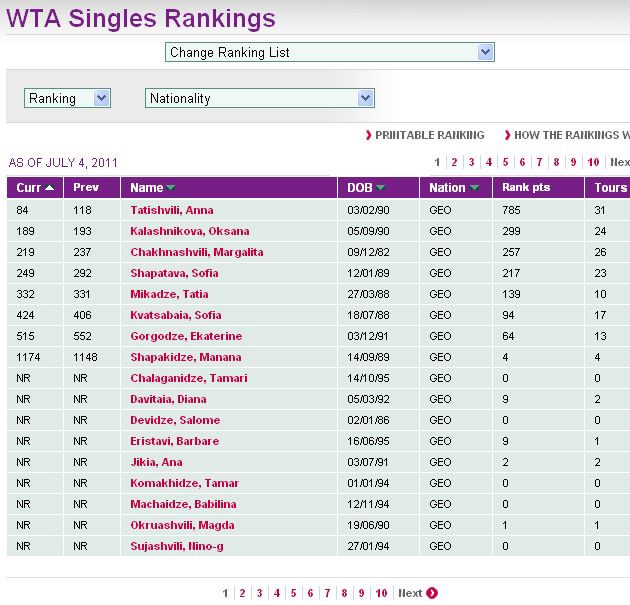The image size is (630, 605).
Task: Select the WTA Singles Rankings heading
Action: 141,18
